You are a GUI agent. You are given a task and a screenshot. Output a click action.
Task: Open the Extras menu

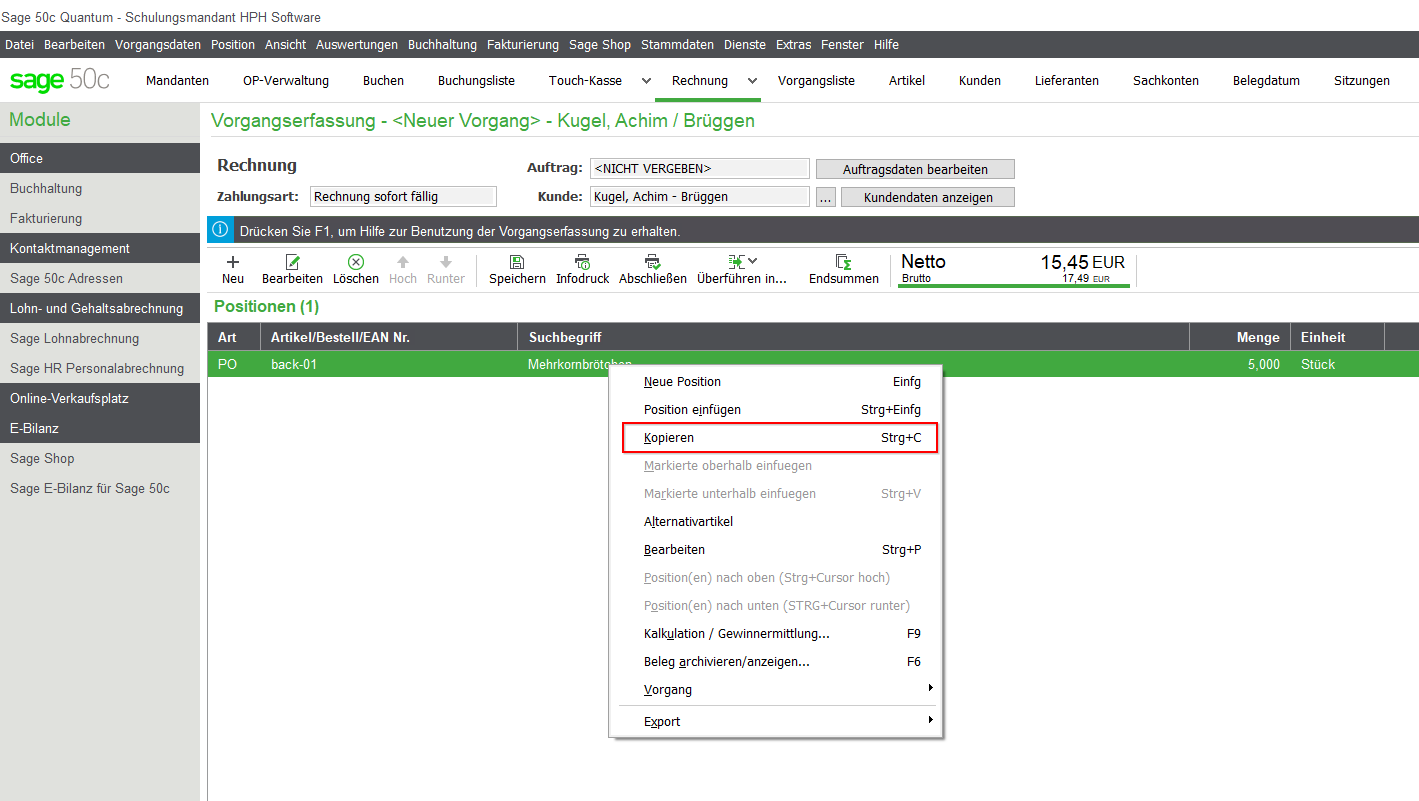[x=793, y=45]
